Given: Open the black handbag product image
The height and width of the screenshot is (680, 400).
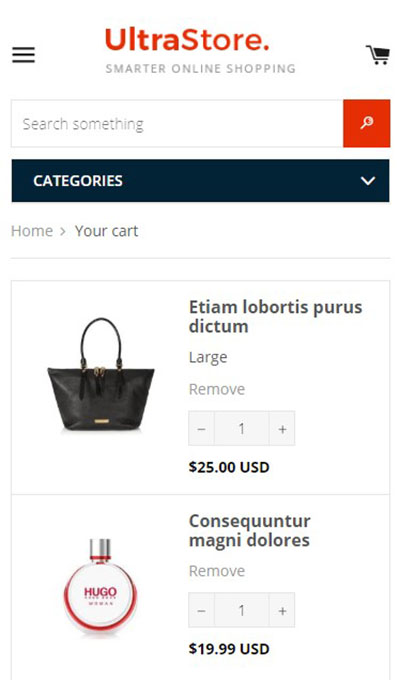Looking at the screenshot, I should [101, 376].
